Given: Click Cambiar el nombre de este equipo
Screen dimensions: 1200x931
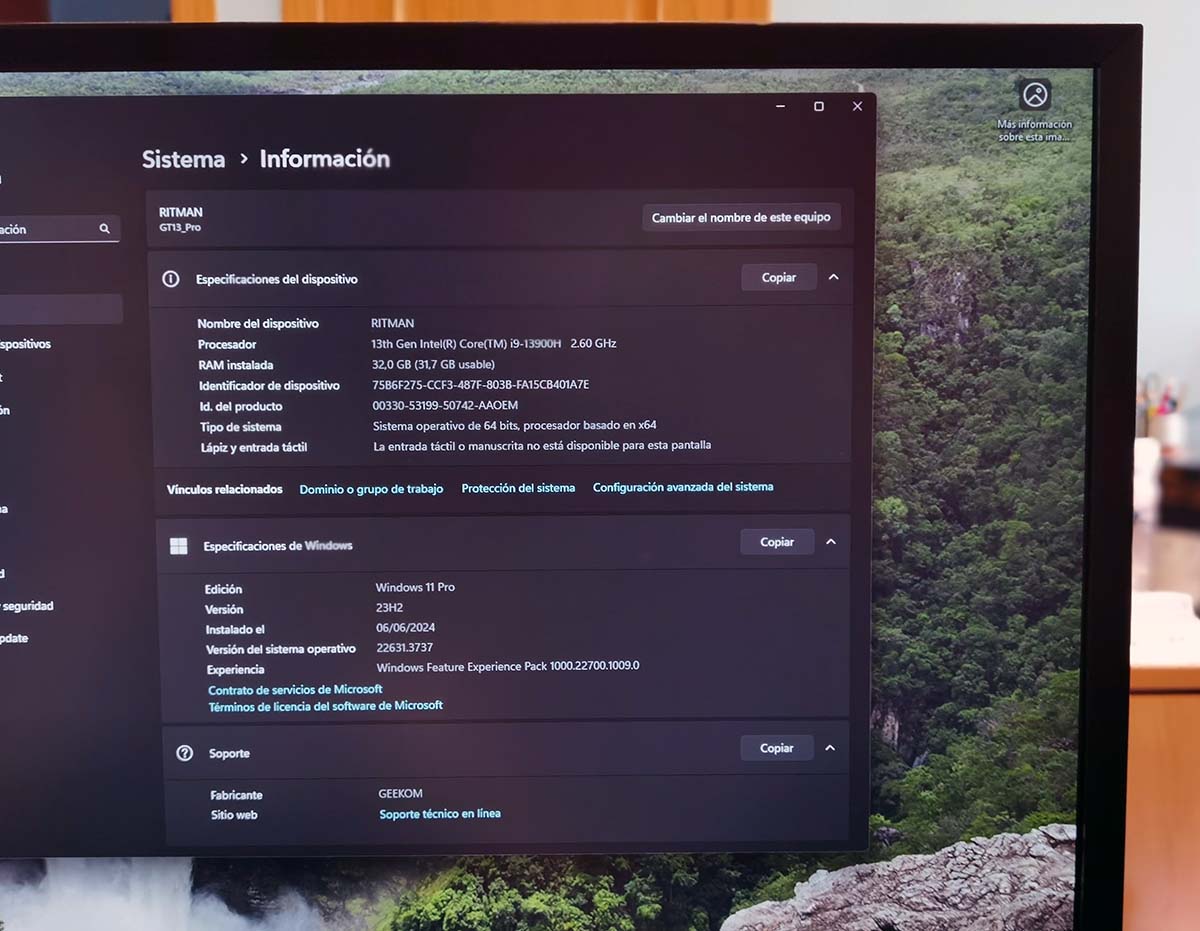Looking at the screenshot, I should 741,217.
